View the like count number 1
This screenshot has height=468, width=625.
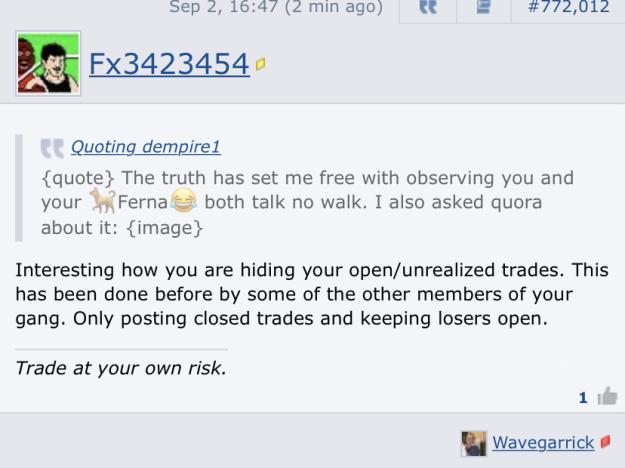pos(583,398)
